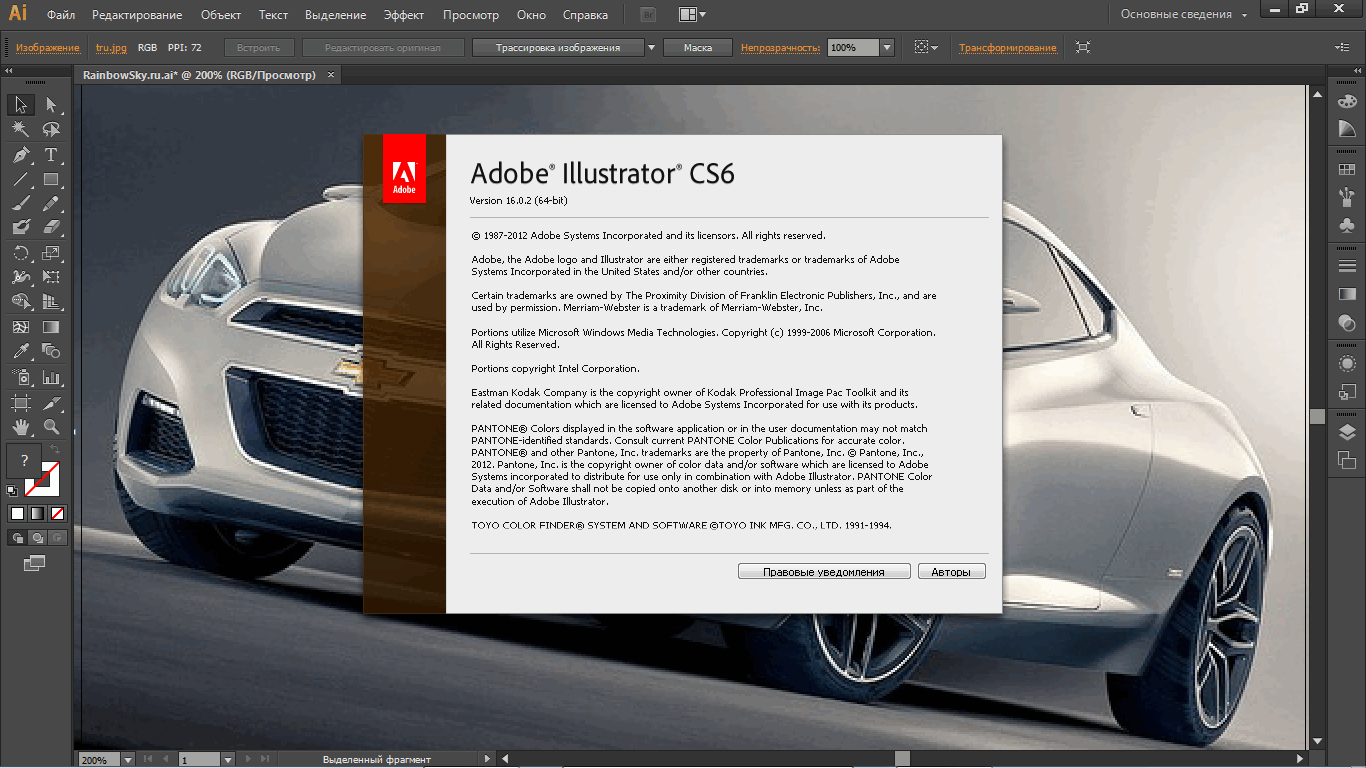Swap fill and stroke arrows
The image size is (1366, 768).
pos(54,450)
